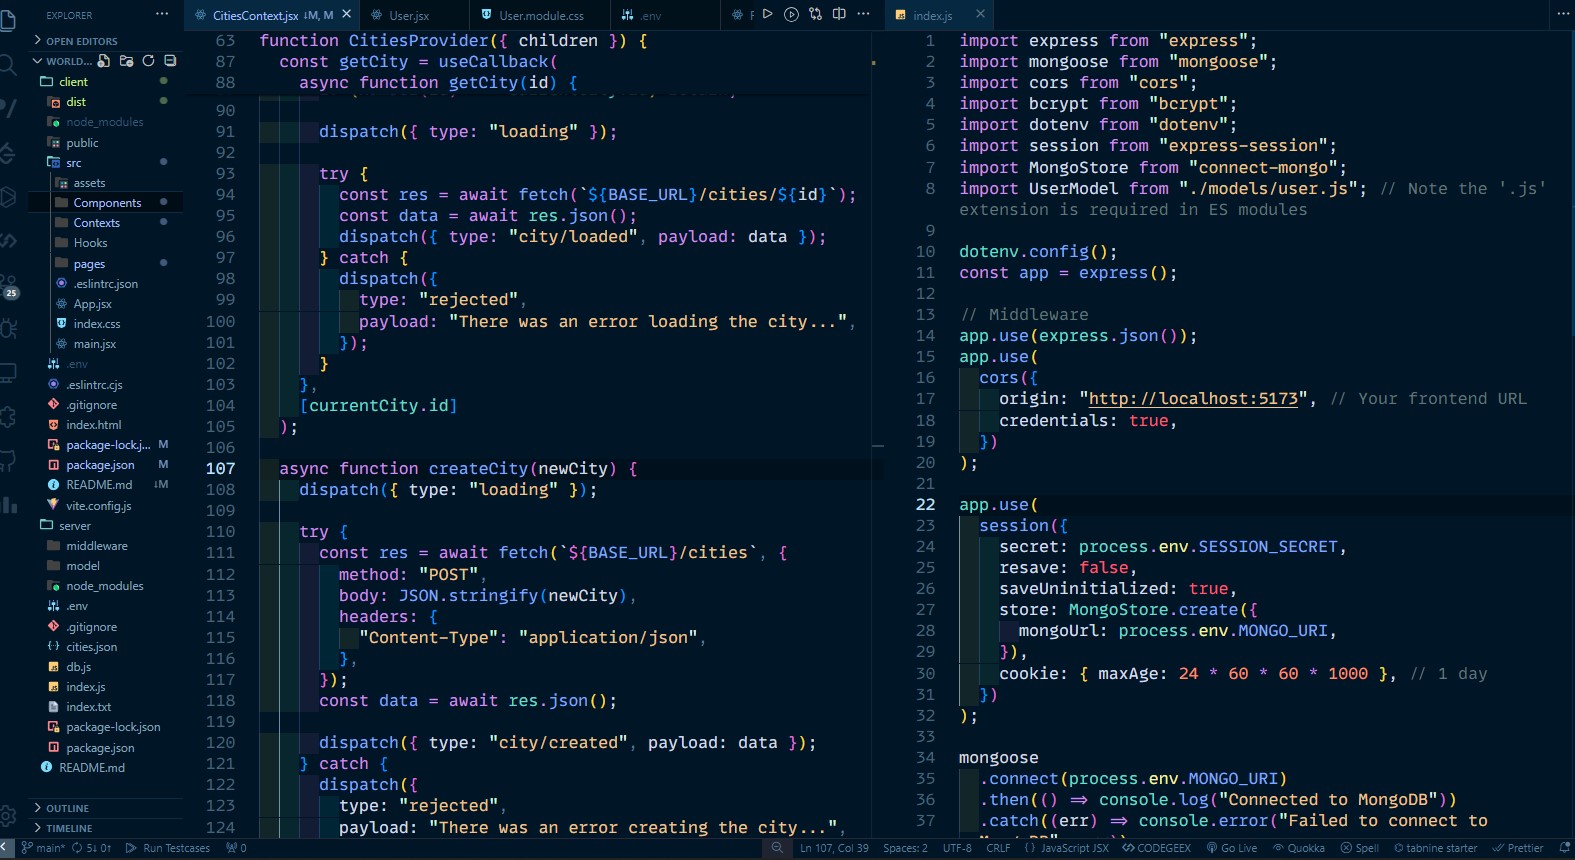Click the split editor icon
Image resolution: width=1575 pixels, height=860 pixels.
point(839,14)
